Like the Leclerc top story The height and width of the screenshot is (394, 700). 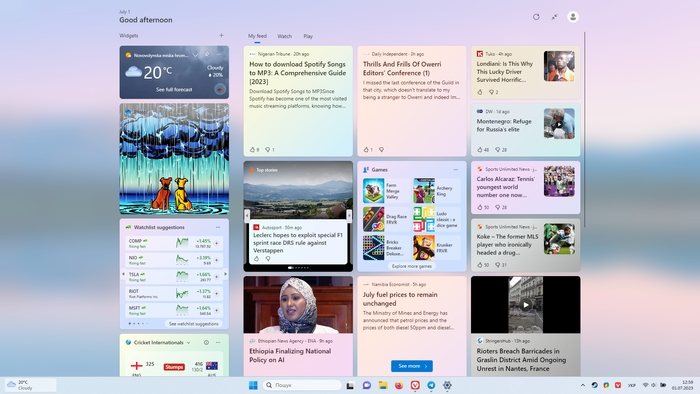click(256, 258)
